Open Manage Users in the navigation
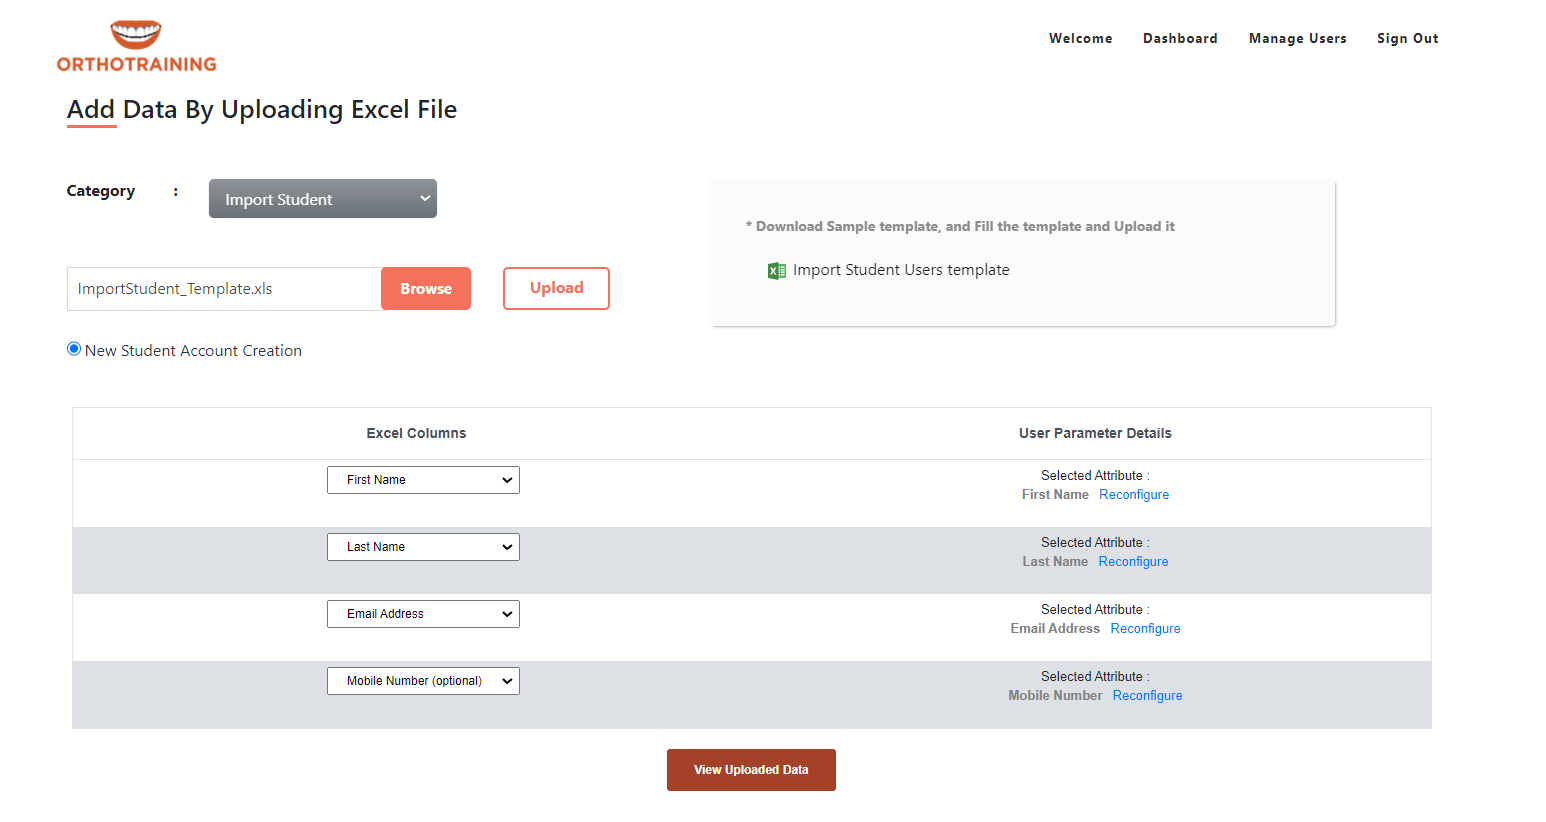 point(1297,39)
